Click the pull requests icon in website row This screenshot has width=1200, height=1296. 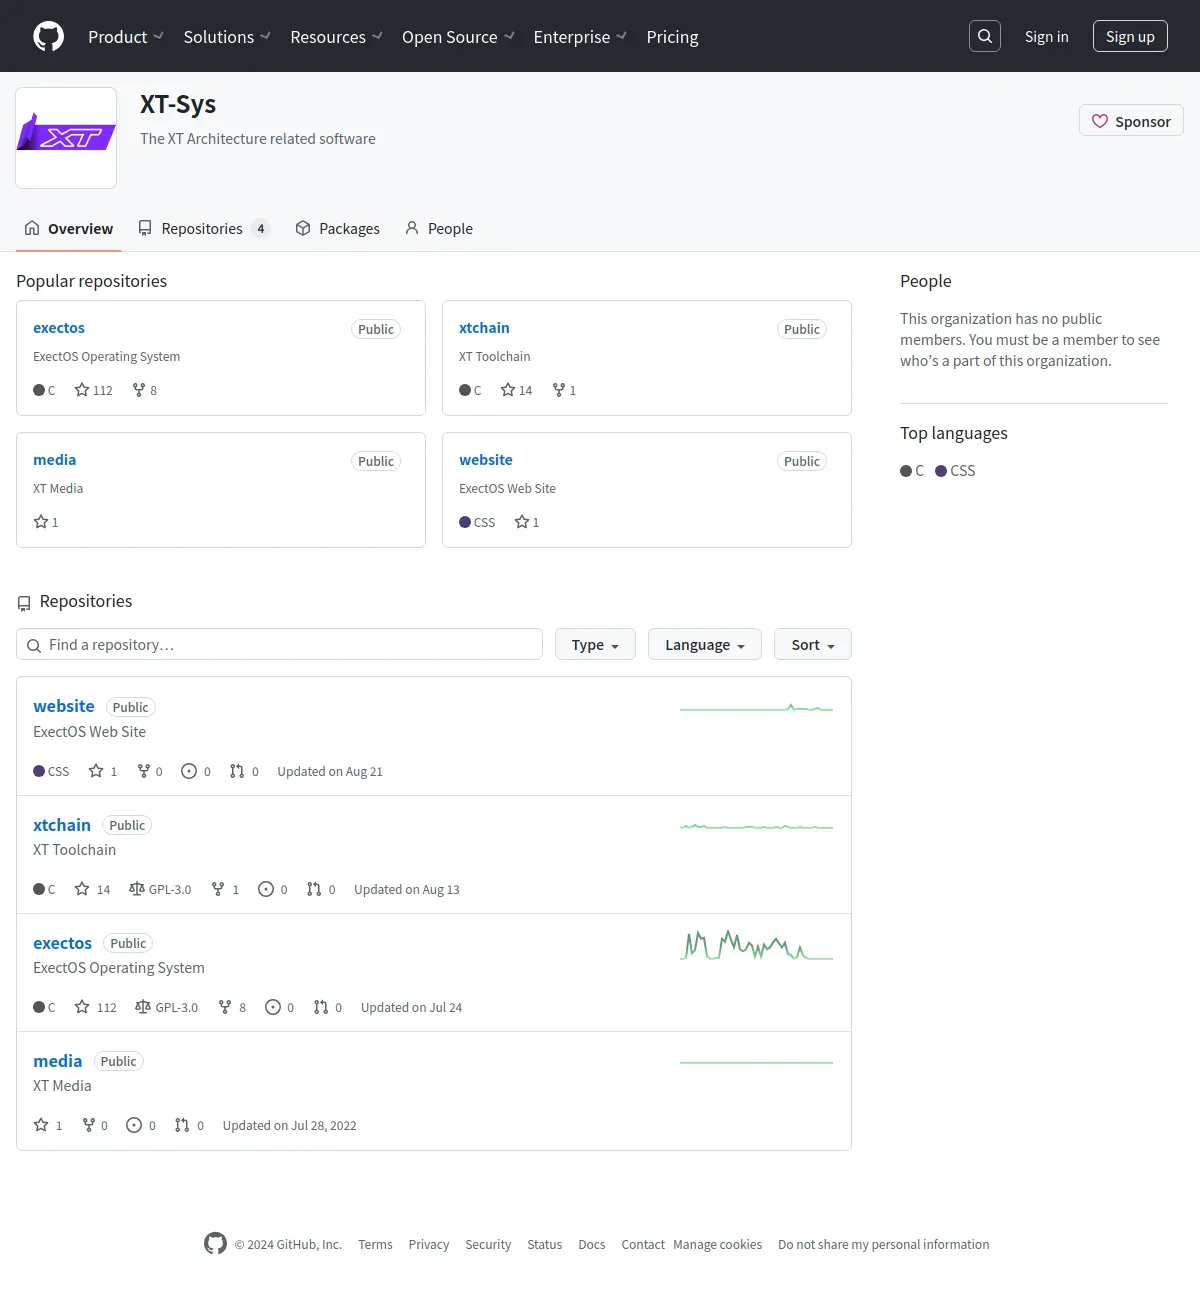(x=237, y=771)
